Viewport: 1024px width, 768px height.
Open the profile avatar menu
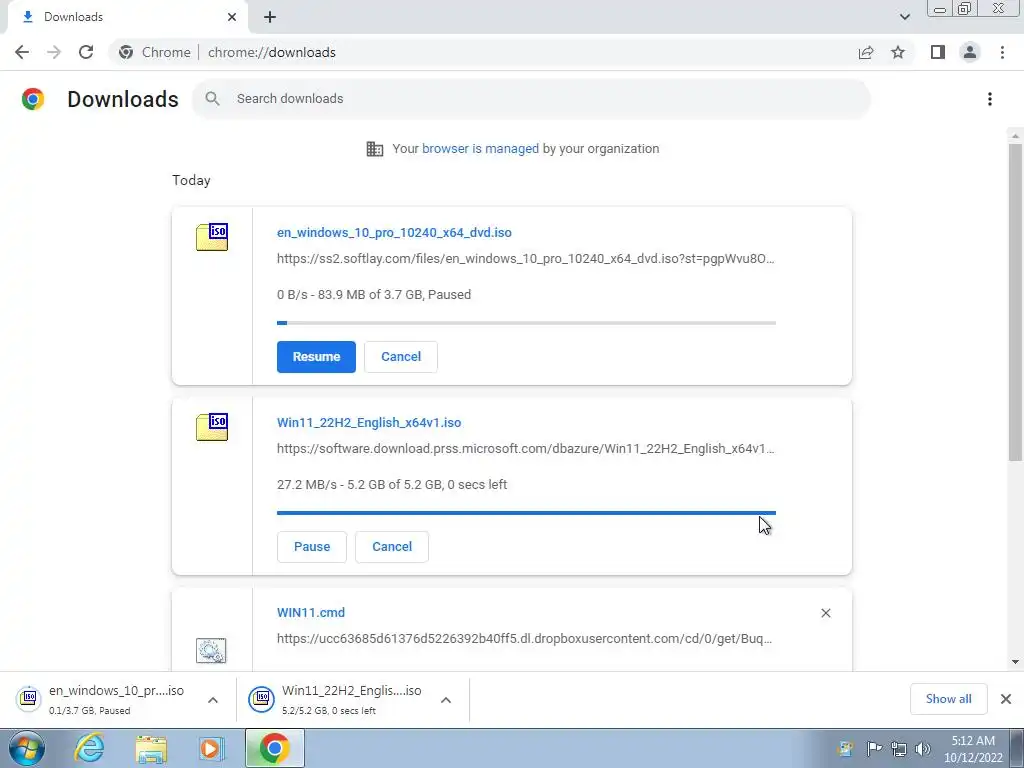[x=970, y=52]
